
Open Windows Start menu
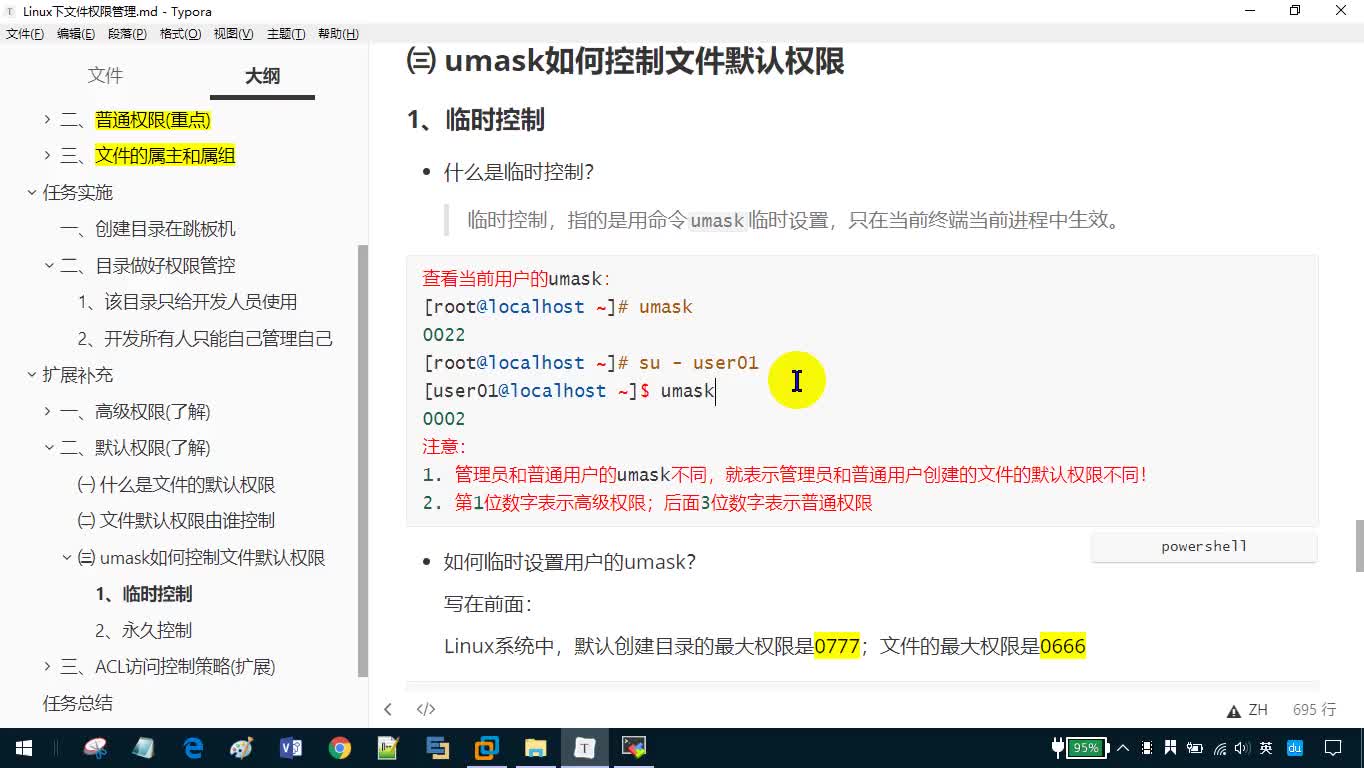23,747
